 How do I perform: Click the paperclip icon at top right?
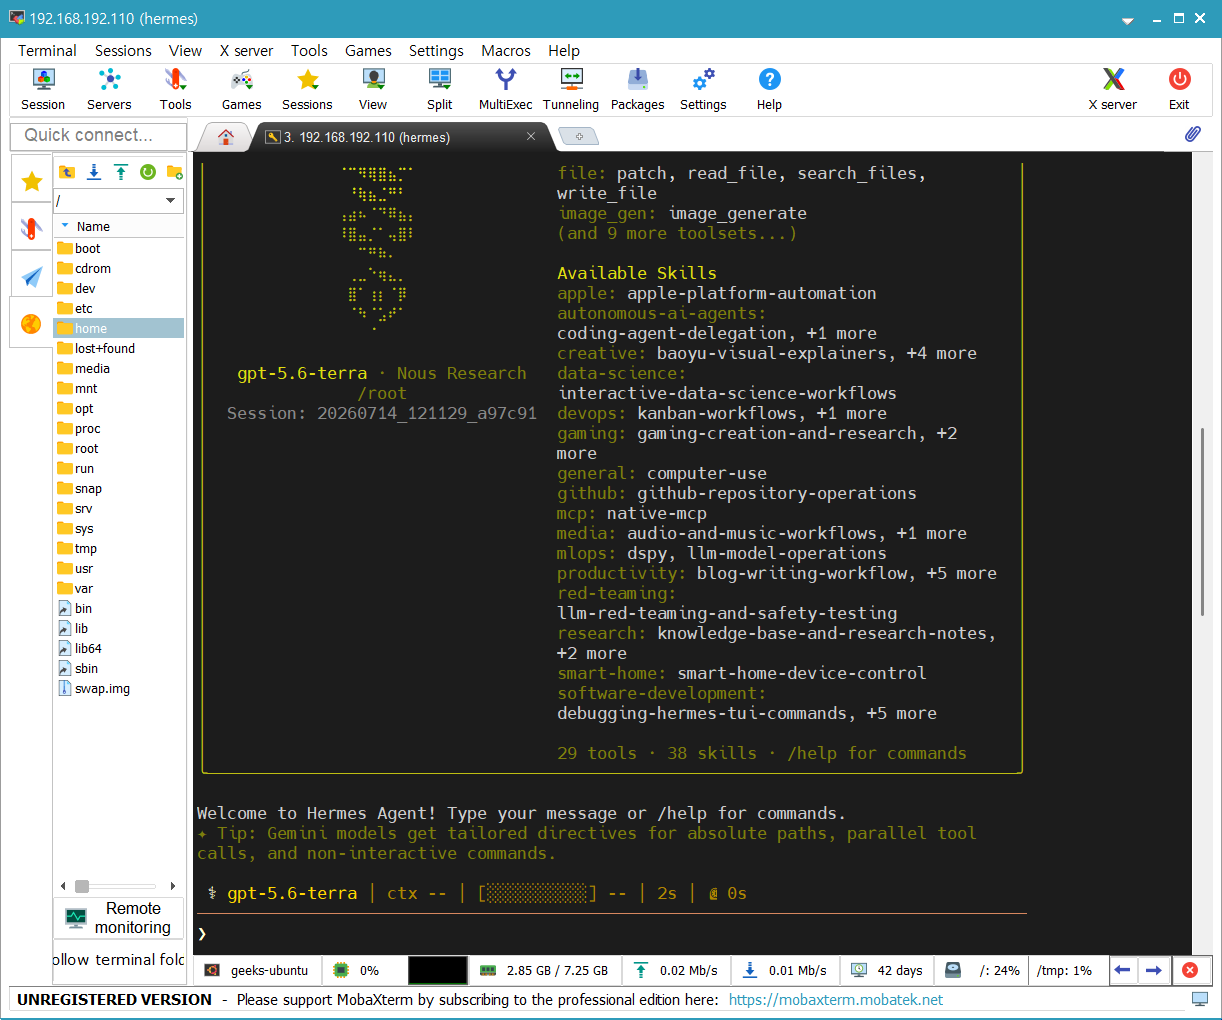coord(1192,134)
